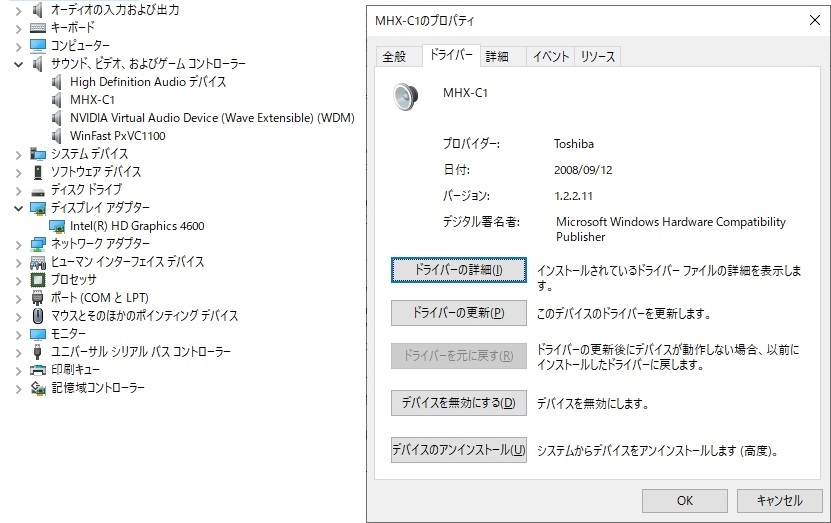The height and width of the screenshot is (523, 831).
Task: Expand the network adapters node
Action: tap(18, 244)
